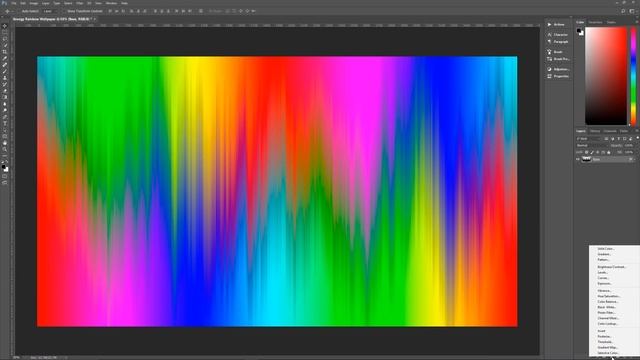Open the Adjustments panel icon
Screen dimensions: 640x360
(549, 69)
